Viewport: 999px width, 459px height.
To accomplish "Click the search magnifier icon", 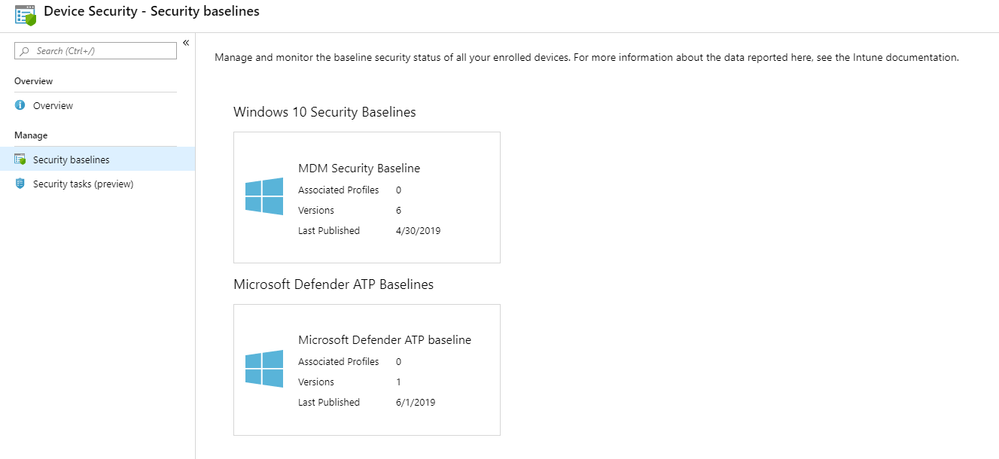I will 25,50.
